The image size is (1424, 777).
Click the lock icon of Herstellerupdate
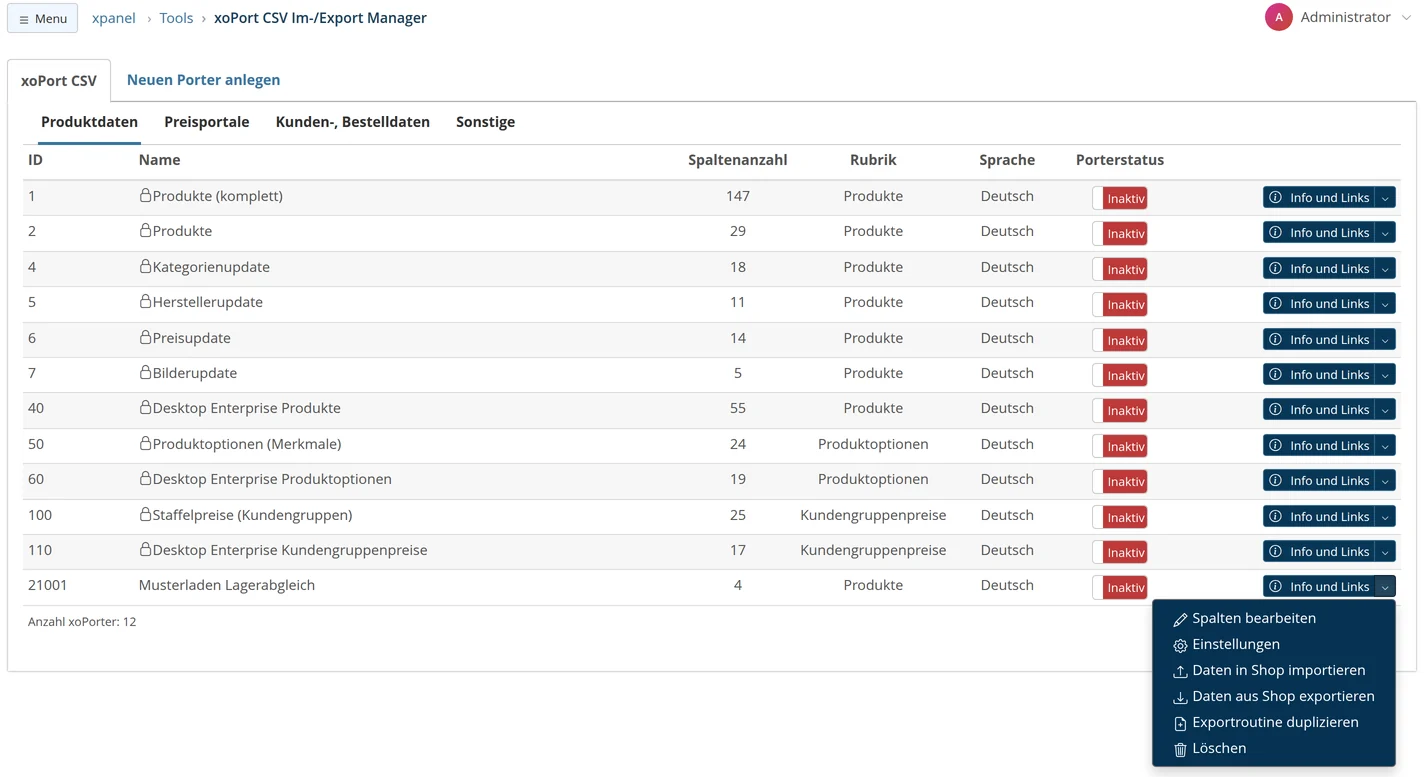pyautogui.click(x=145, y=301)
